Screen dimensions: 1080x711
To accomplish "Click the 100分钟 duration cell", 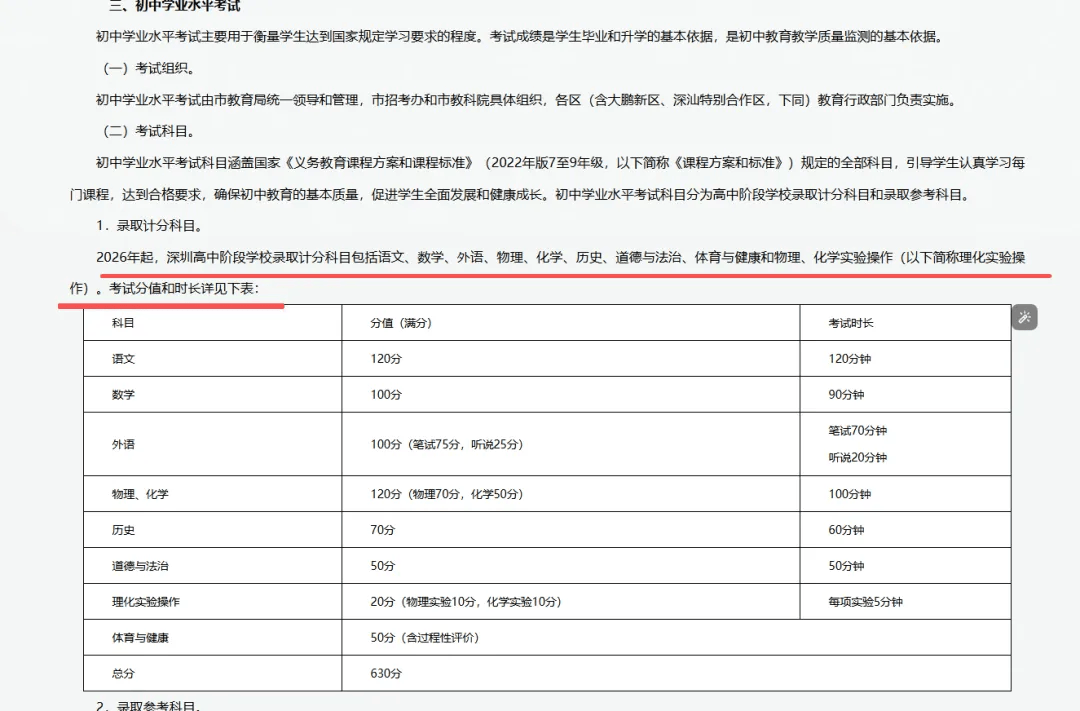I will click(x=905, y=493).
